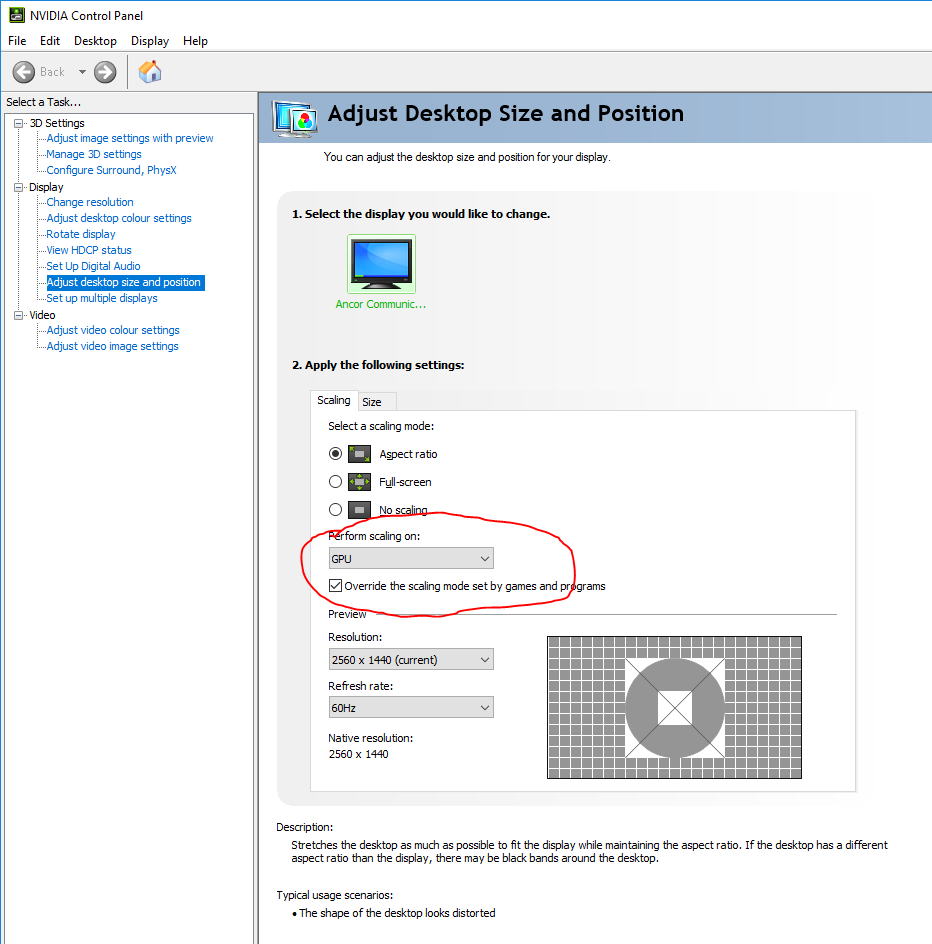Open the Resolution 2560 x 1440 dropdown

click(411, 659)
